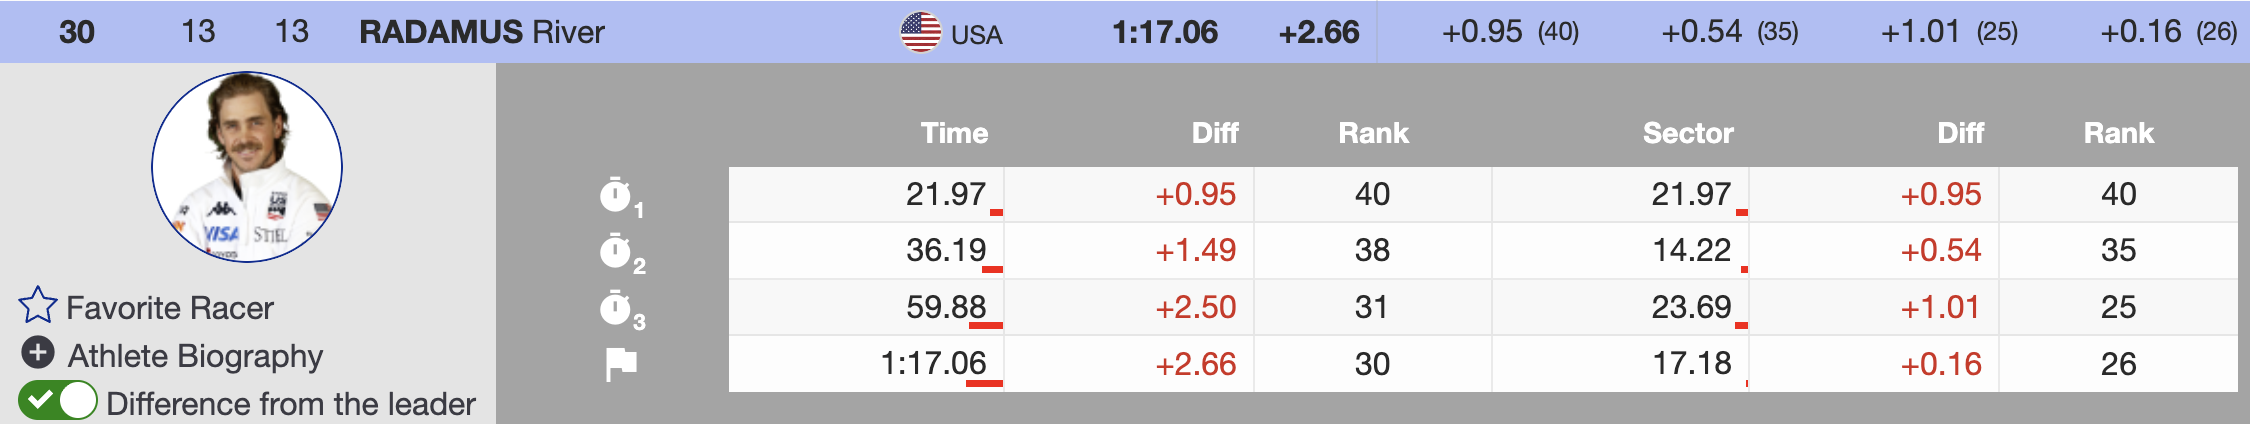Click the Athlete Biography plus icon

pyautogui.click(x=38, y=353)
